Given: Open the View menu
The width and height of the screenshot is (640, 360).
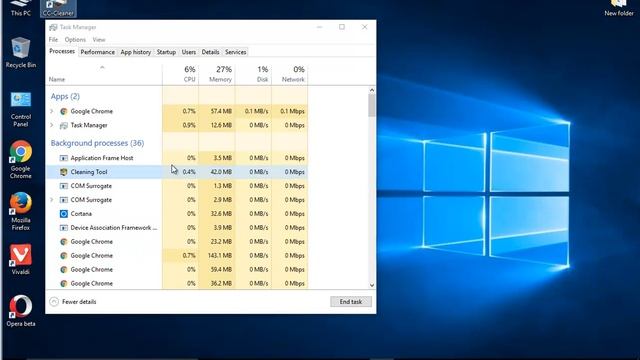Looking at the screenshot, I should (x=99, y=40).
